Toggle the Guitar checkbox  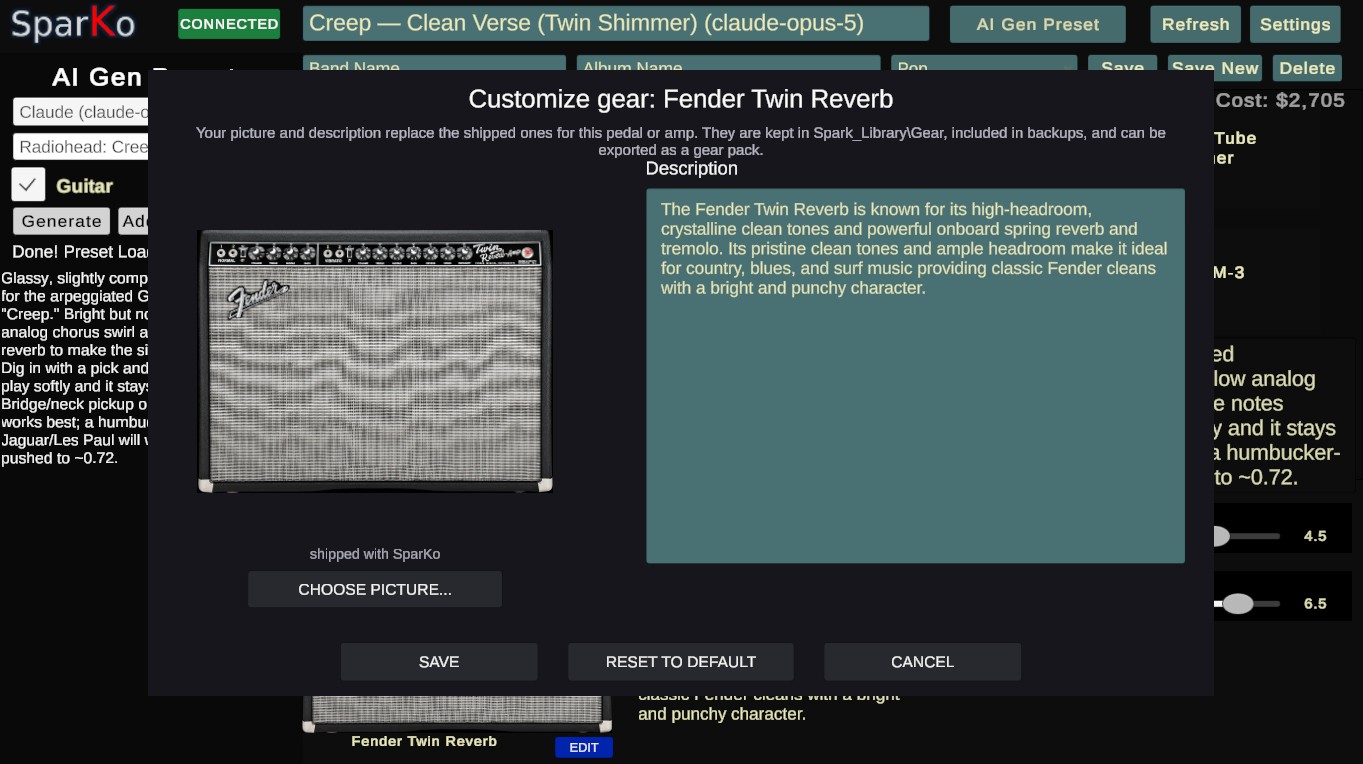point(28,185)
